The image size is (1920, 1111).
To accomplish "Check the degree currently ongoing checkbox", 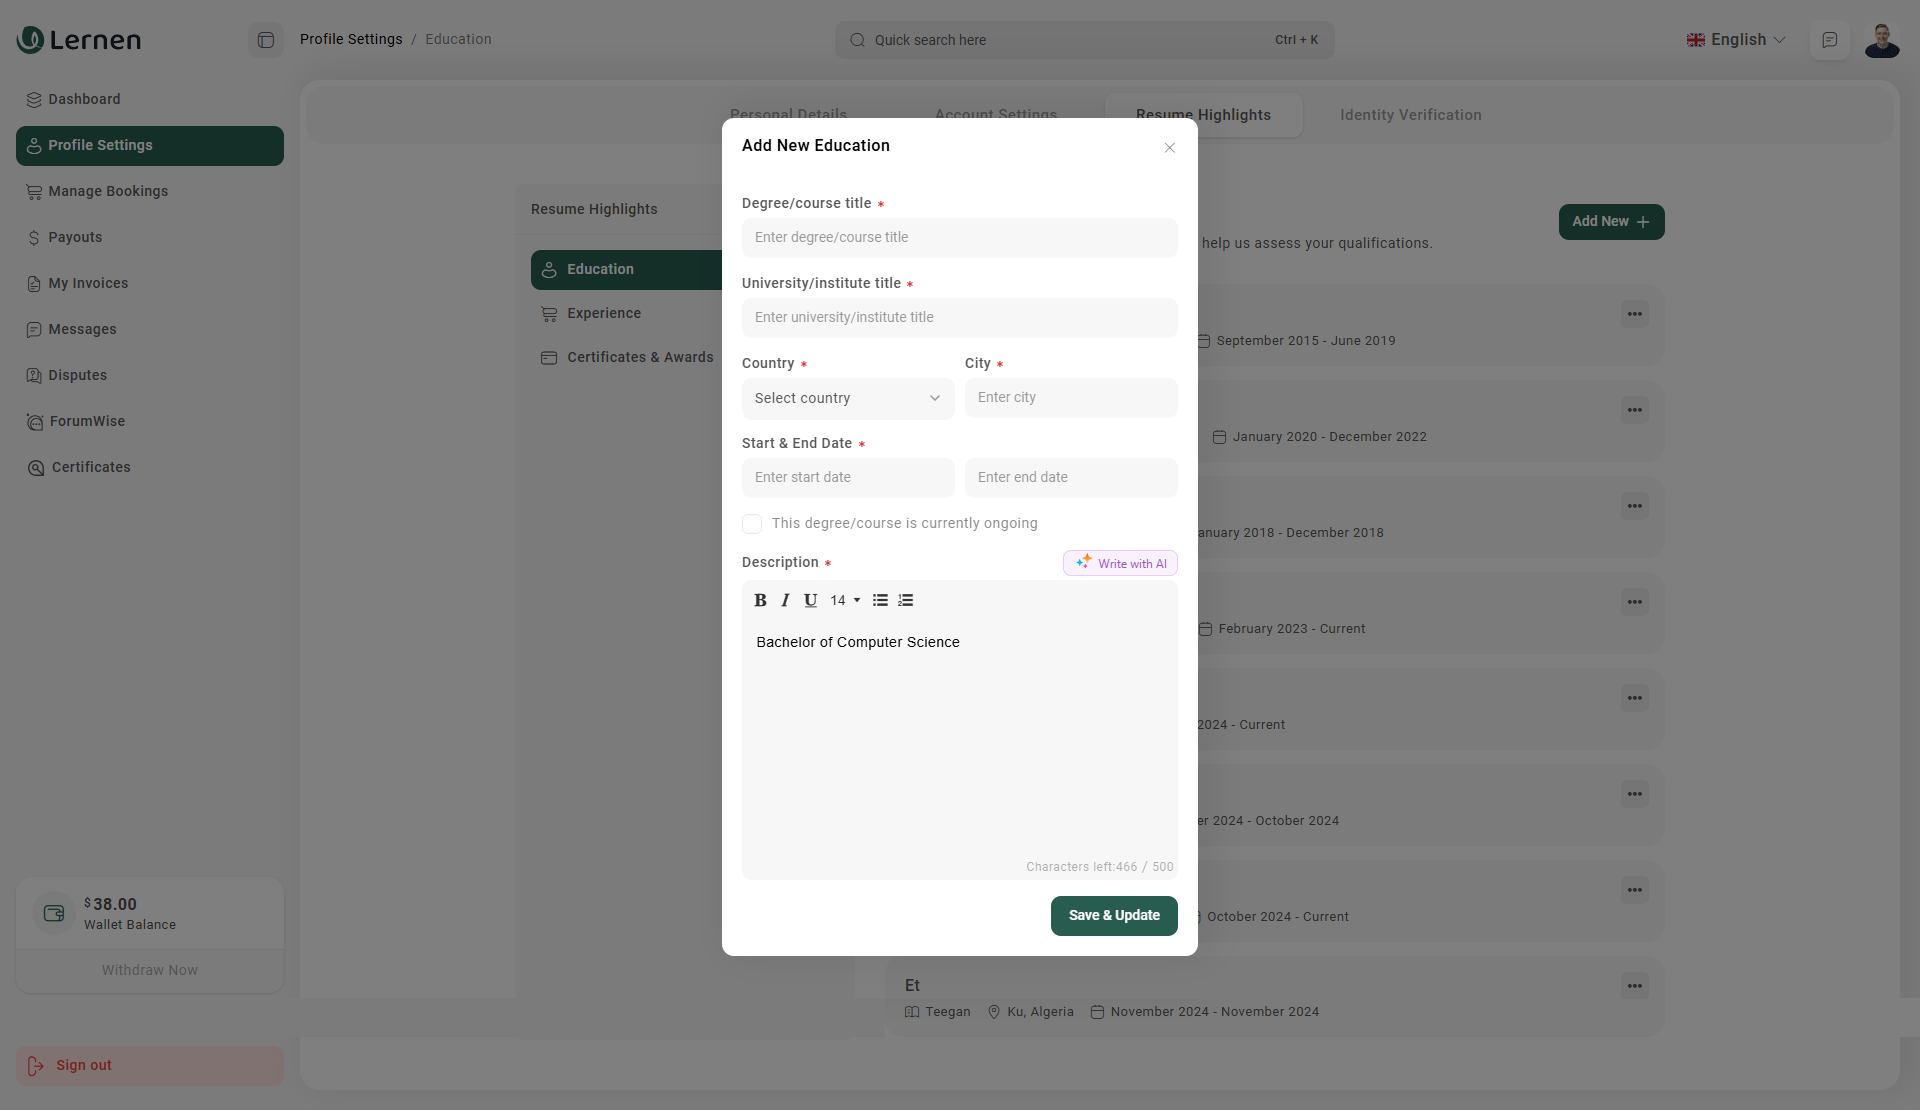I will click(752, 524).
